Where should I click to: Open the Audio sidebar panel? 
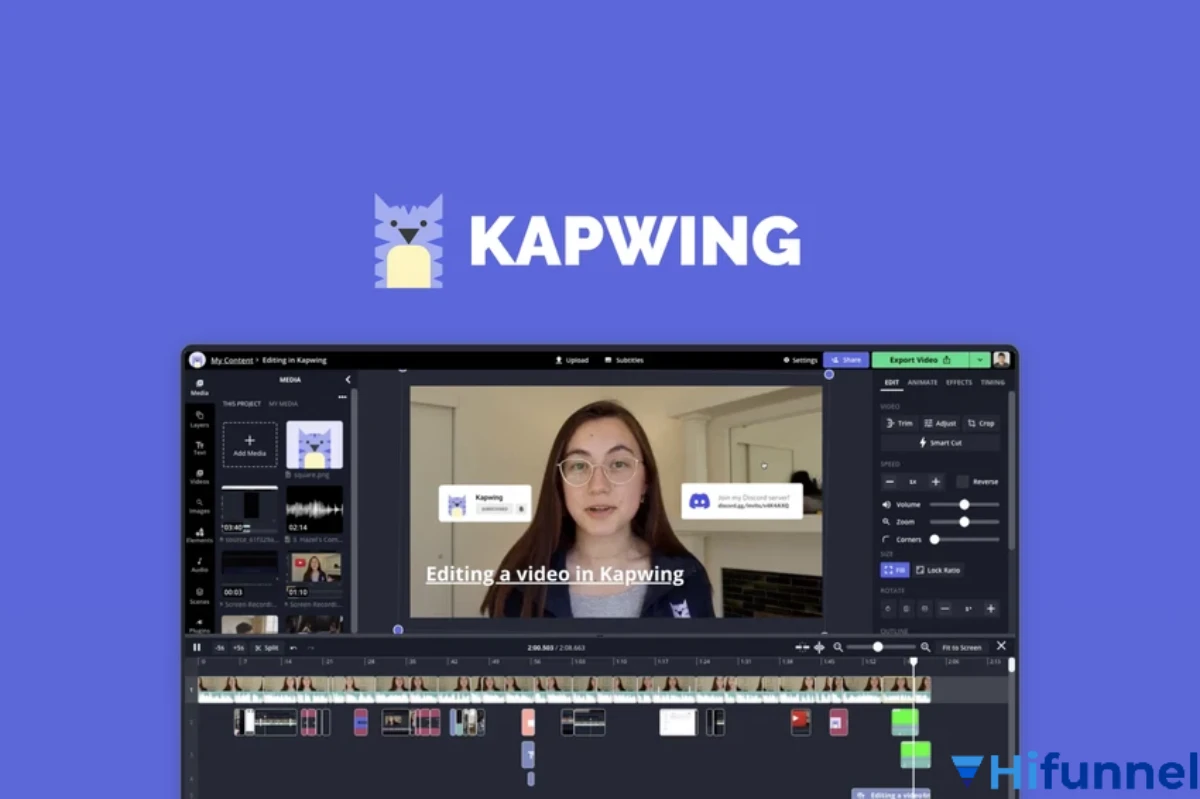[200, 564]
